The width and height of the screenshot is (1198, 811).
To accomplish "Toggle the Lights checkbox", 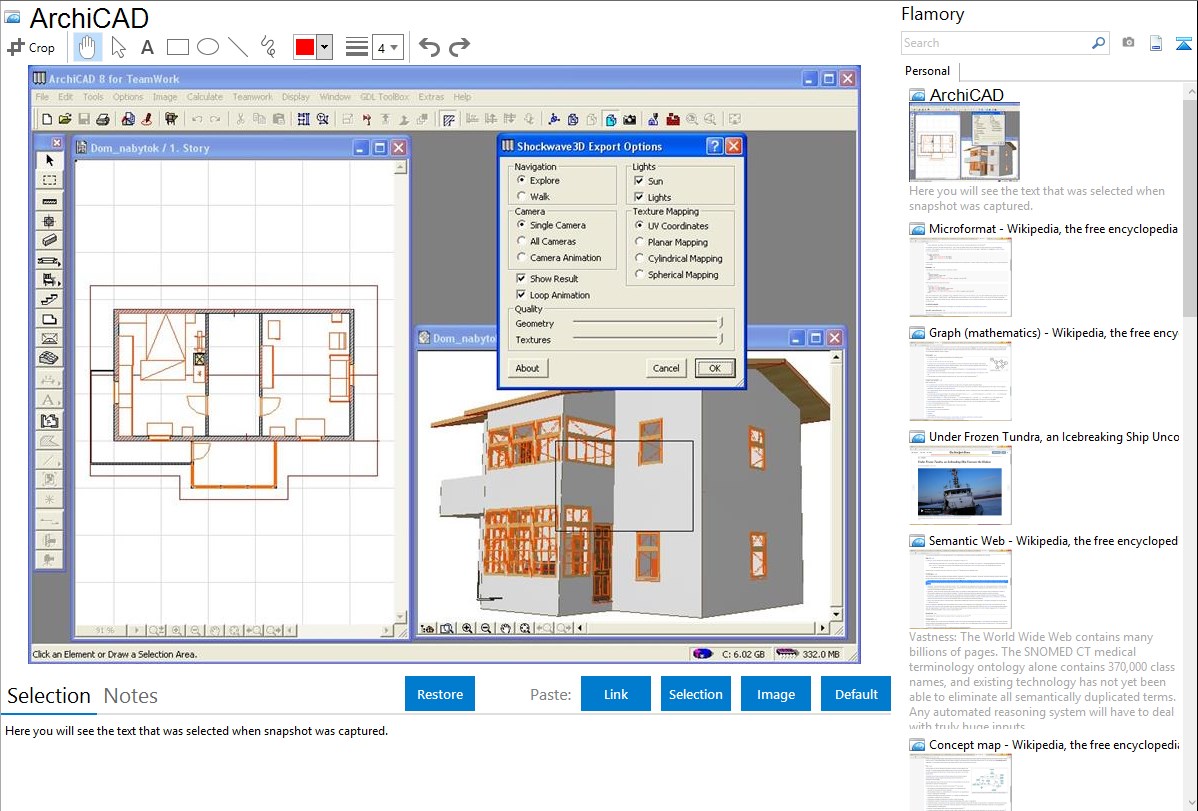I will [x=639, y=197].
